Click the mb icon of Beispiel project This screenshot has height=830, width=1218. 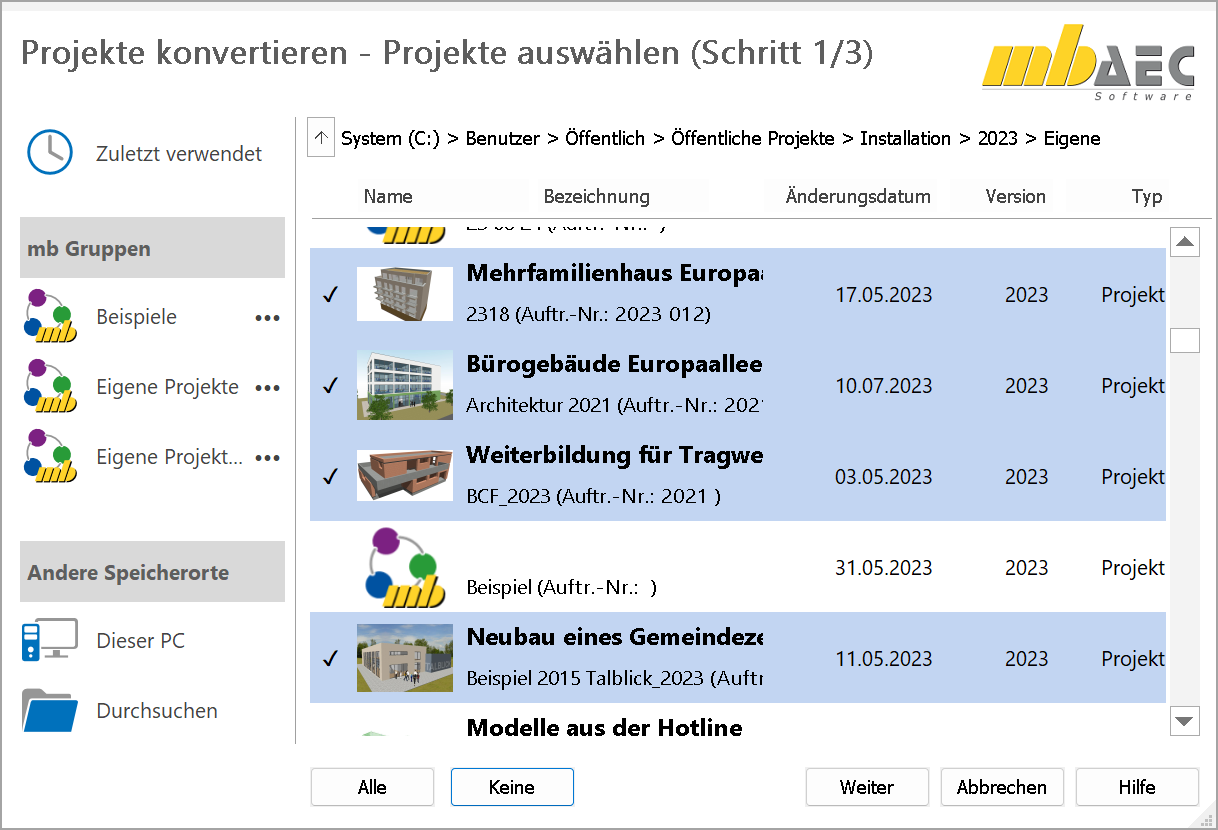(x=403, y=567)
